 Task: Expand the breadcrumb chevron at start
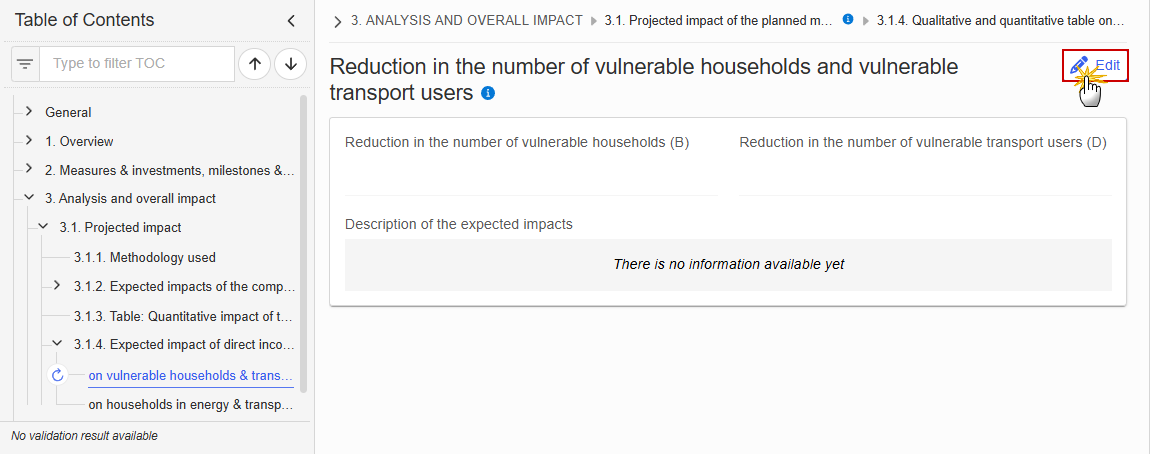tap(337, 21)
